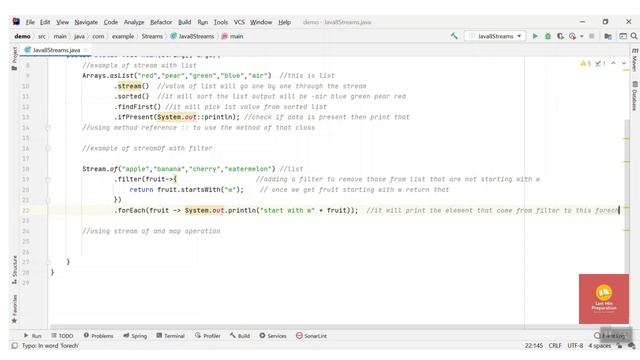Open the Terminal tool window tab

tap(170, 336)
